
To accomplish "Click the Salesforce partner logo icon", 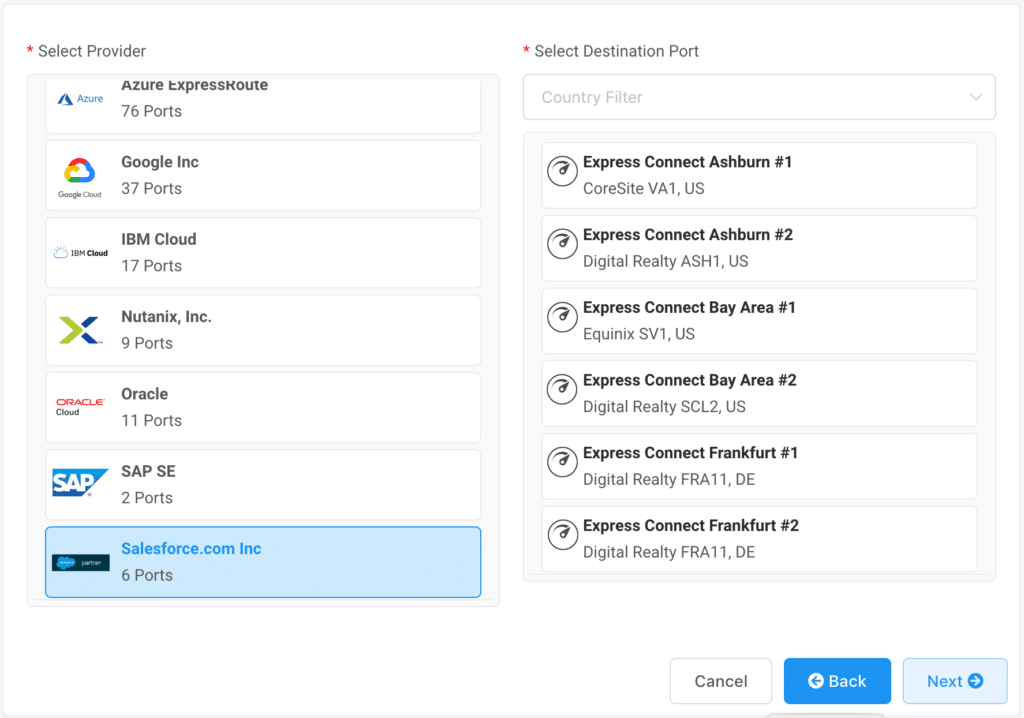I will 80,562.
